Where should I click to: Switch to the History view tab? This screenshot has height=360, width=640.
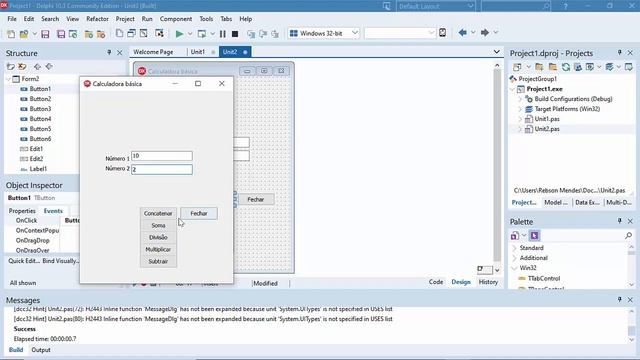488,282
